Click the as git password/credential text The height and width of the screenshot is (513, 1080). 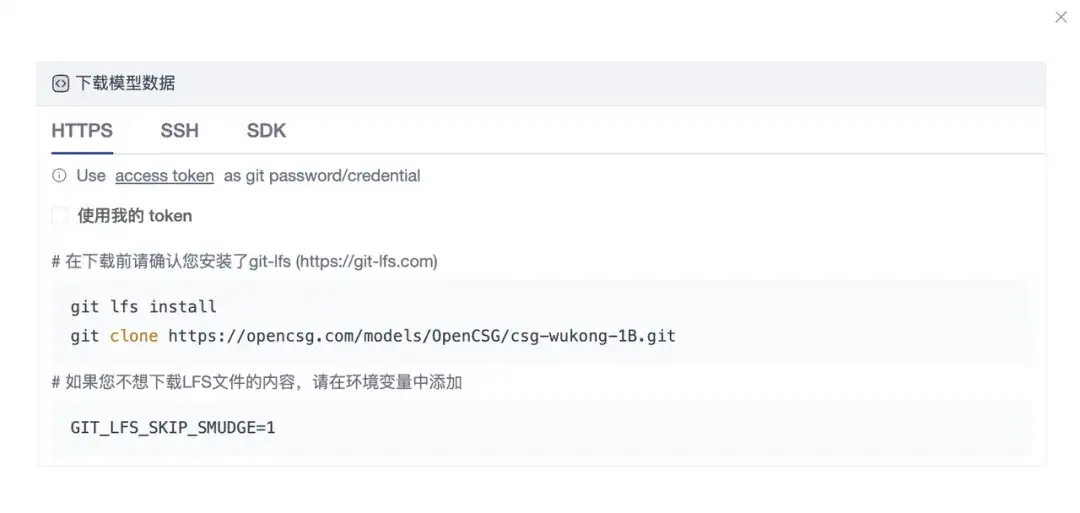[x=322, y=176]
